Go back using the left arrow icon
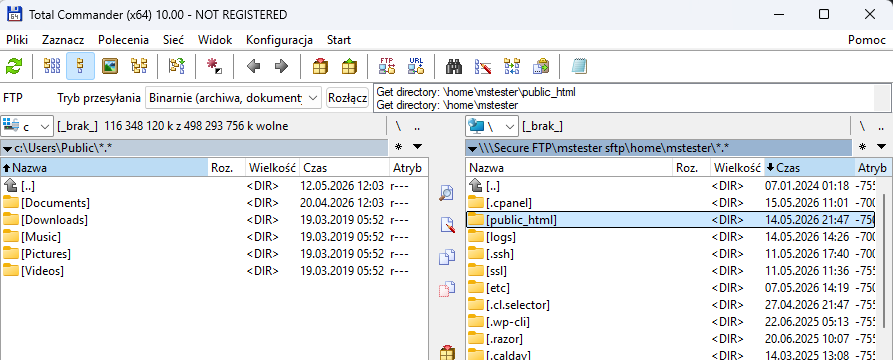This screenshot has width=893, height=360. 253,66
